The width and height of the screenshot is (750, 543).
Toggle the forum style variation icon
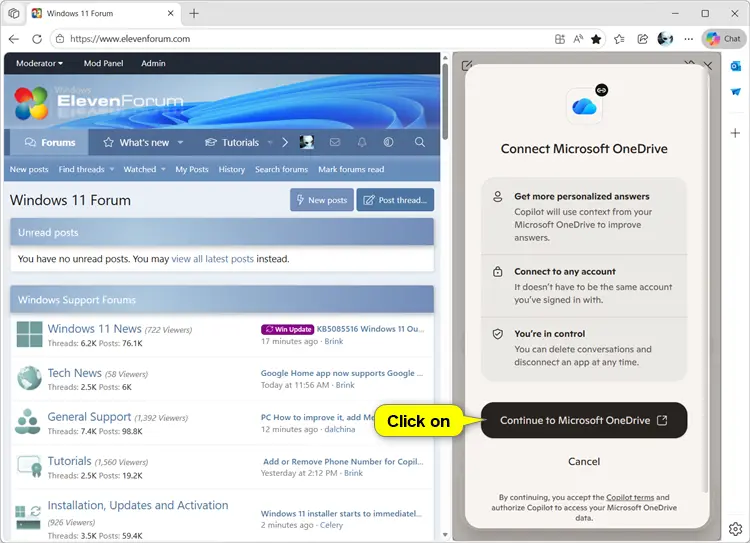388,142
